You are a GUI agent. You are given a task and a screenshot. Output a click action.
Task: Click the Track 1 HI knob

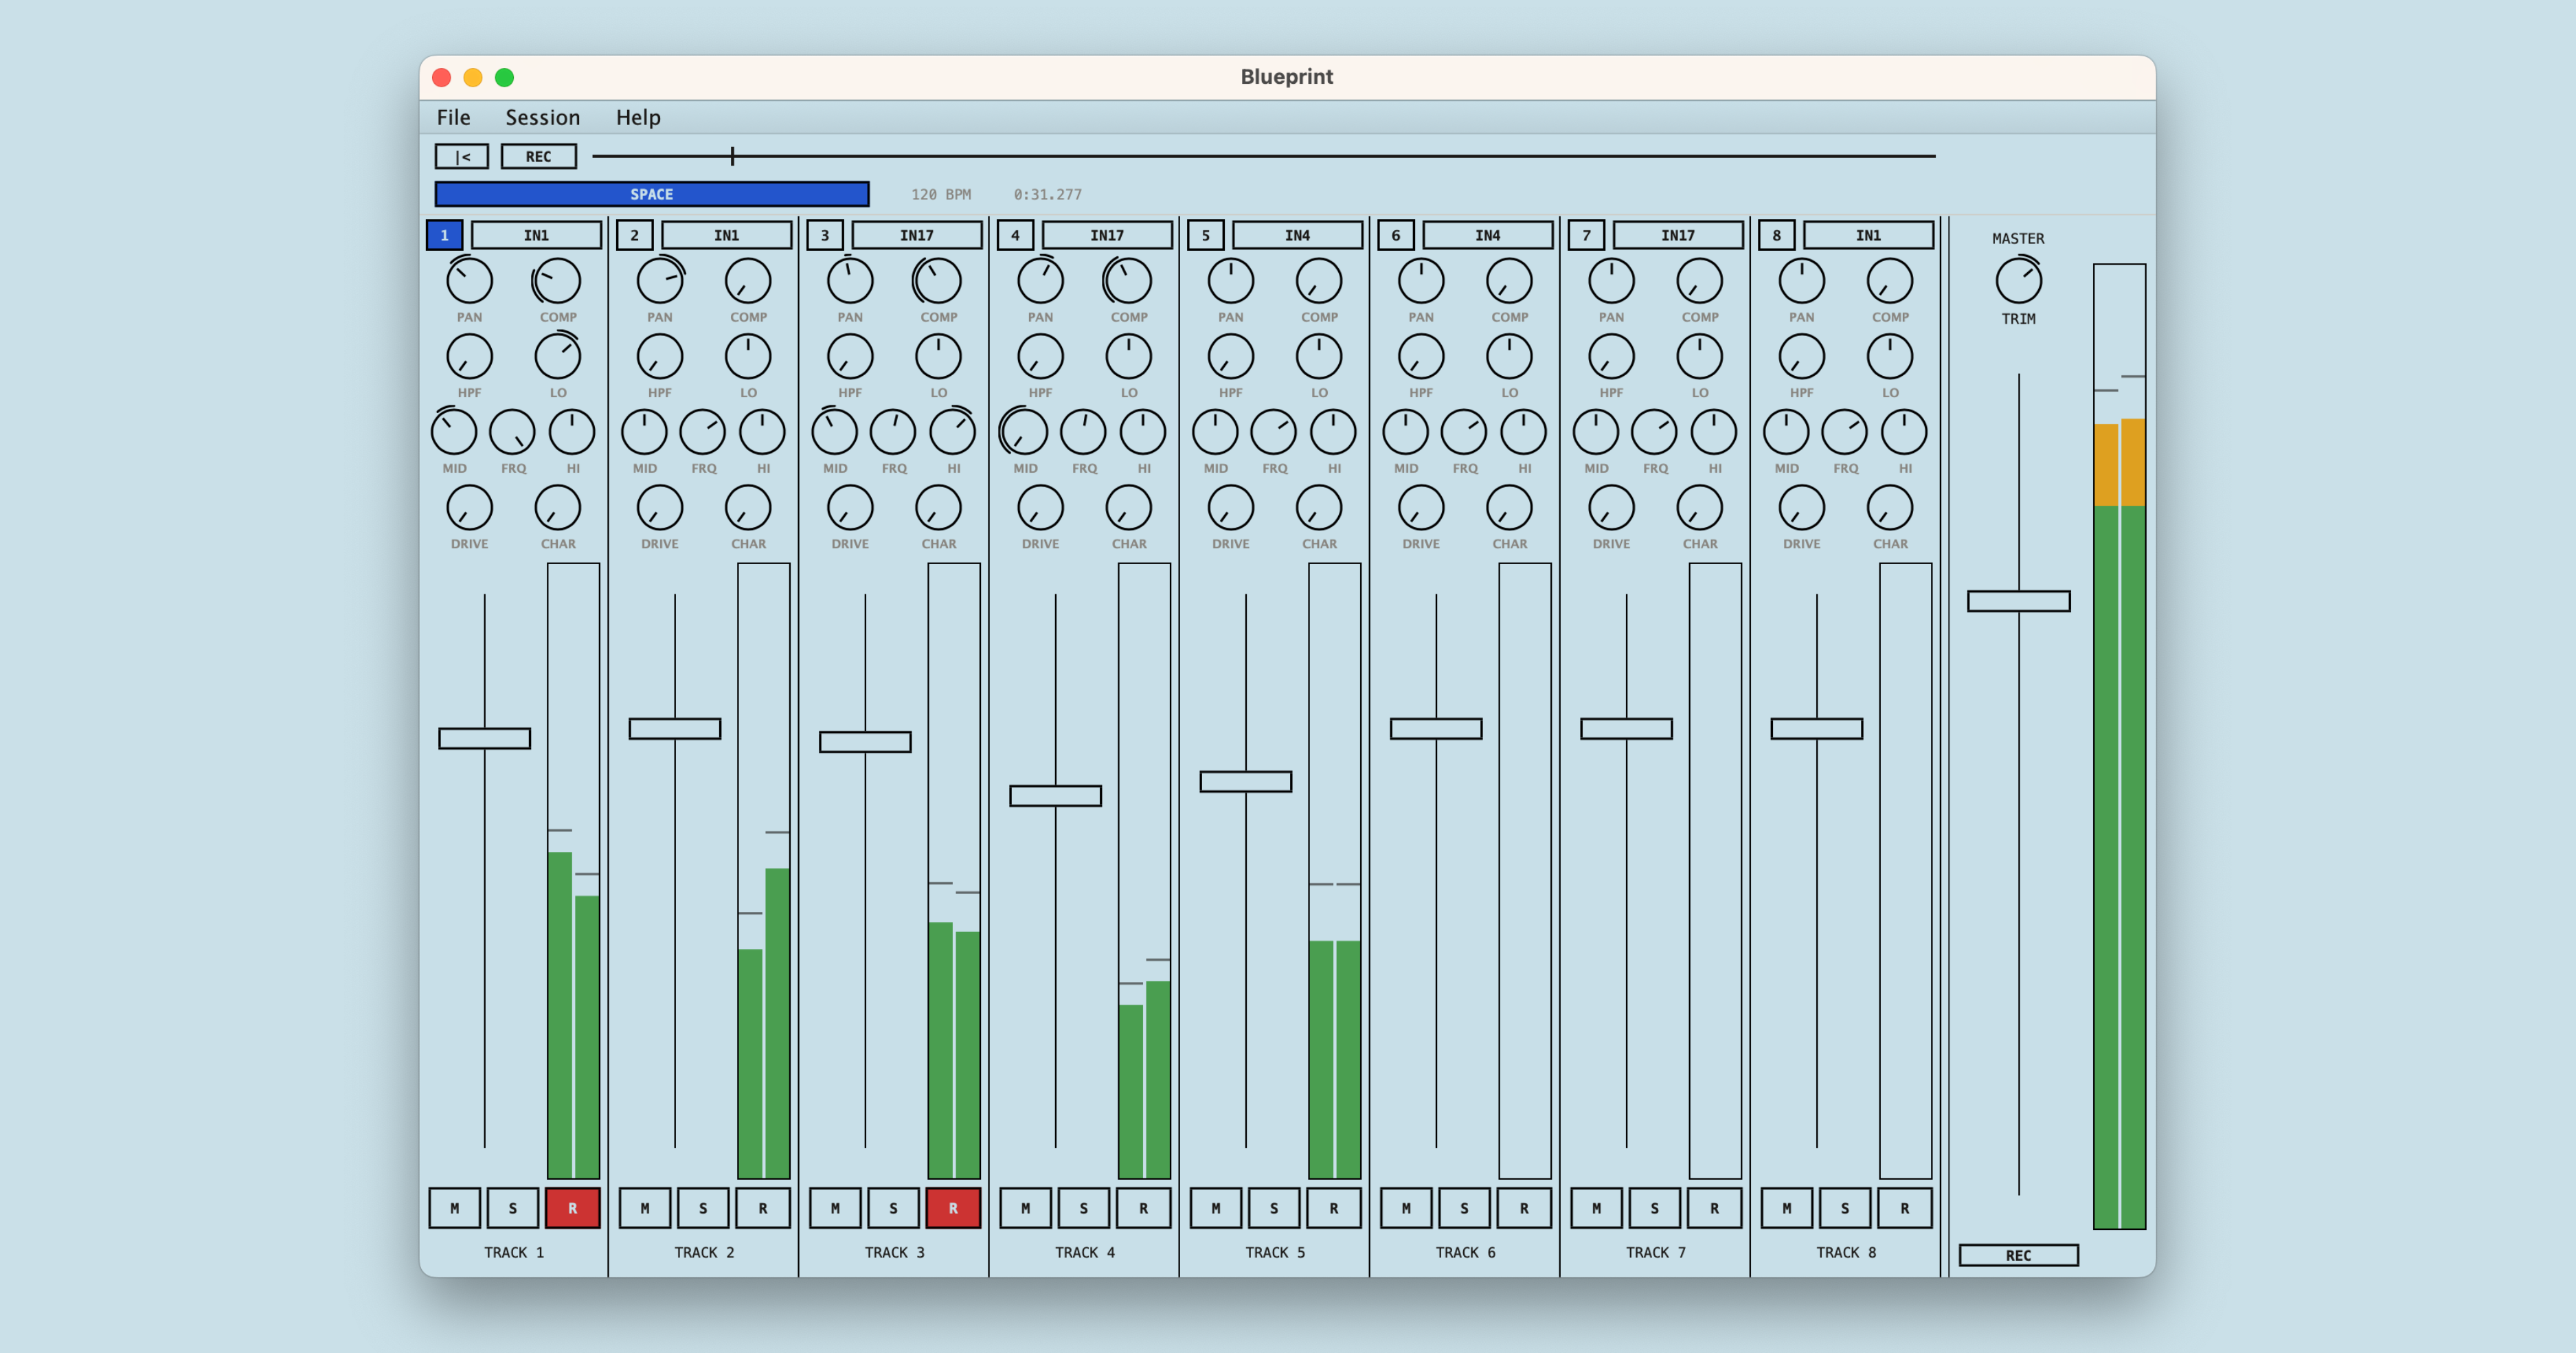572,432
